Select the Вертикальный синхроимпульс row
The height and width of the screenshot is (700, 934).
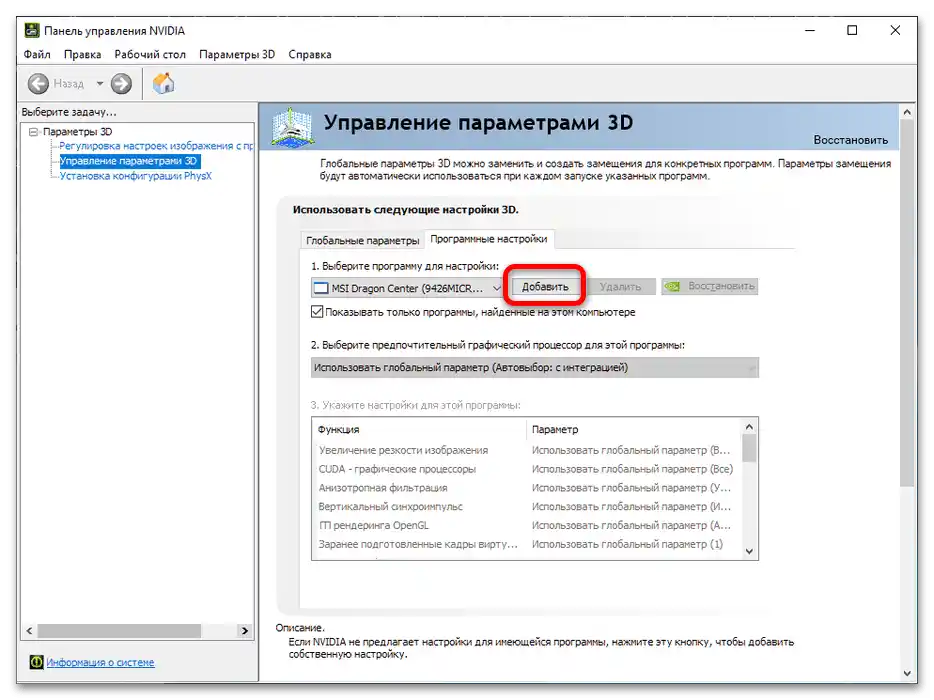(526, 506)
